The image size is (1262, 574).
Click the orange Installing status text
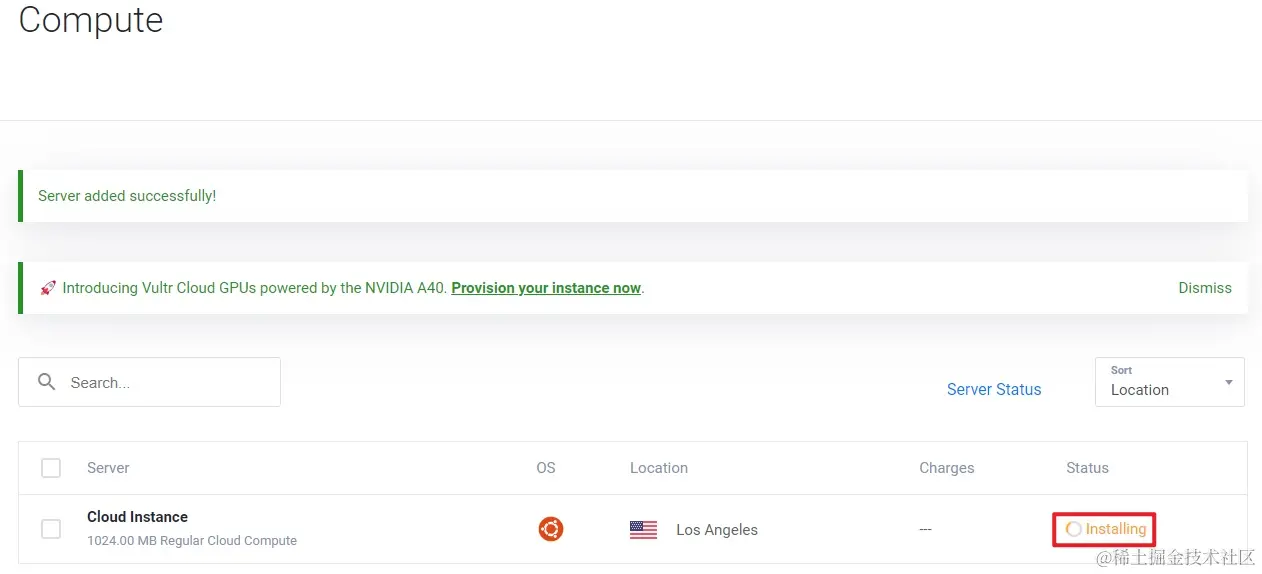click(1116, 529)
